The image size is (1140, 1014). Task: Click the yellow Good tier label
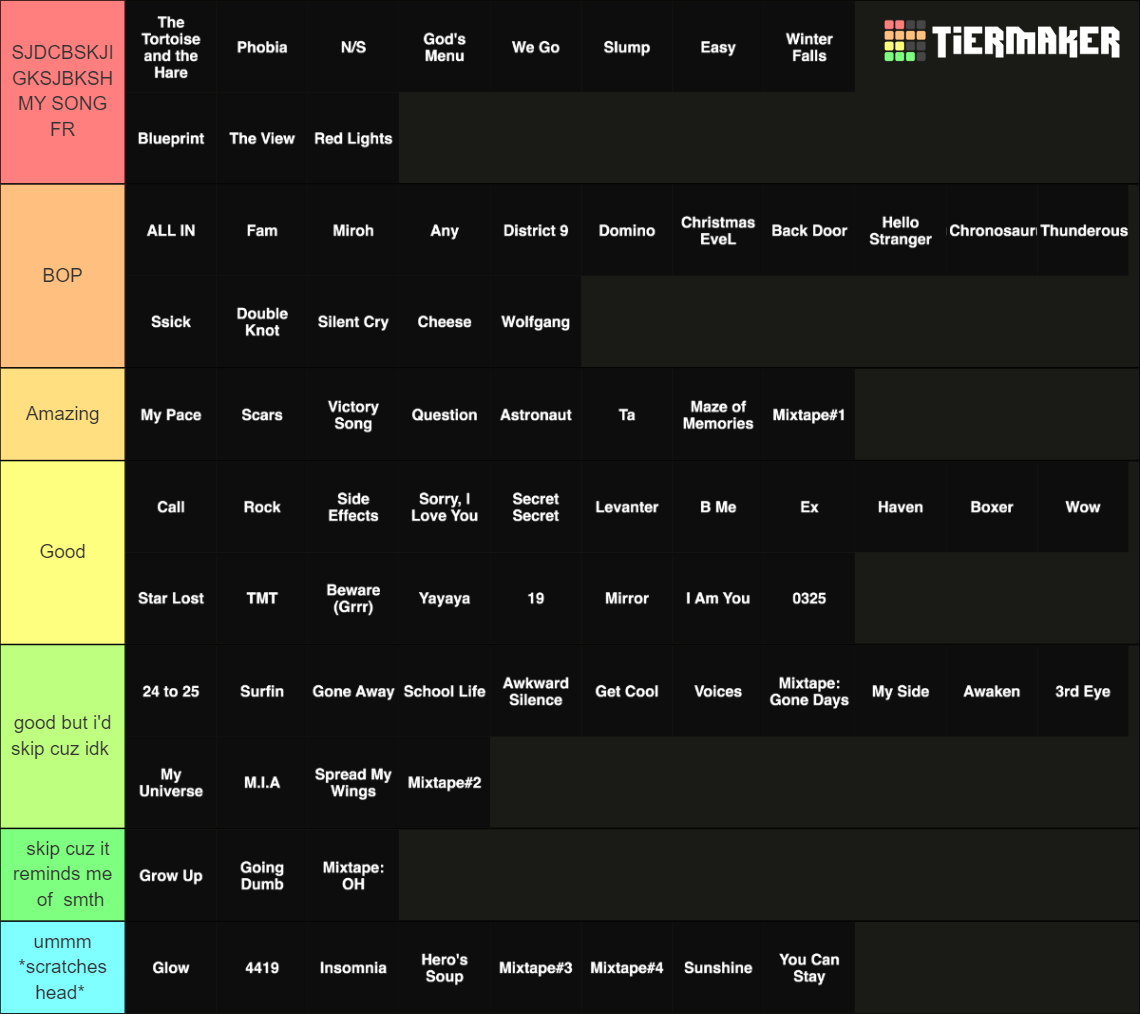point(62,551)
